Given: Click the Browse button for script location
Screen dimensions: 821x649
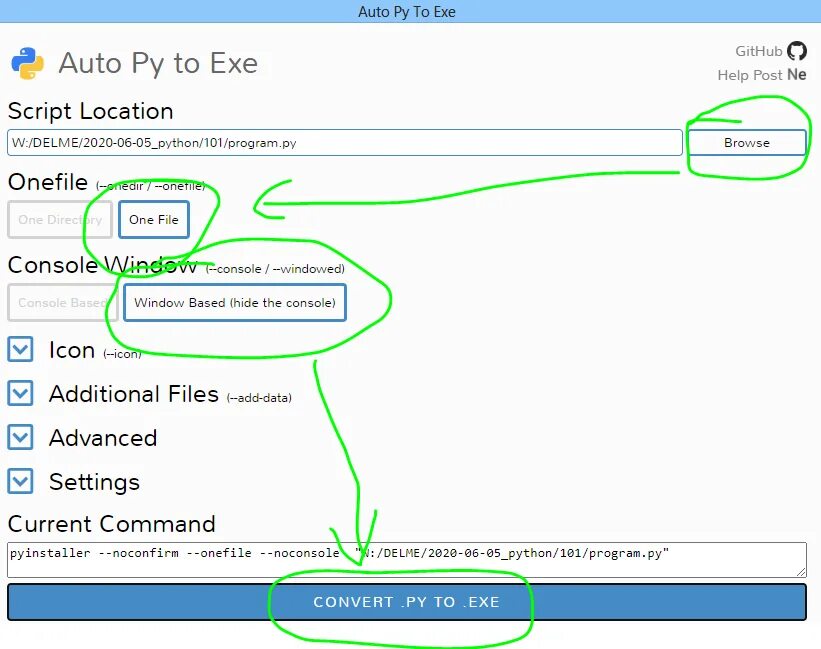Looking at the screenshot, I should (747, 142).
